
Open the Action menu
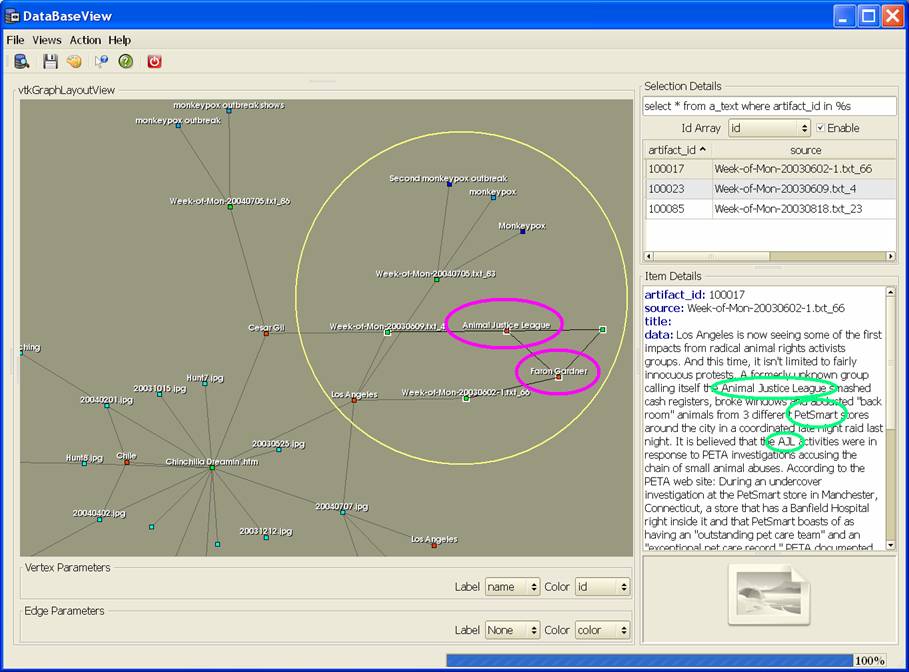[85, 40]
